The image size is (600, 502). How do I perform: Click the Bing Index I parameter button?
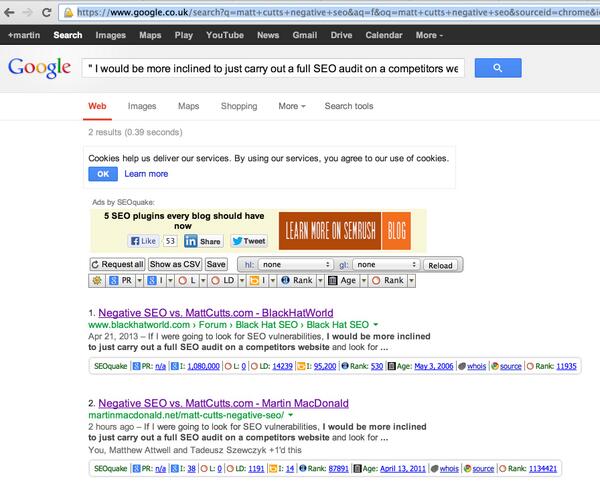tap(258, 280)
